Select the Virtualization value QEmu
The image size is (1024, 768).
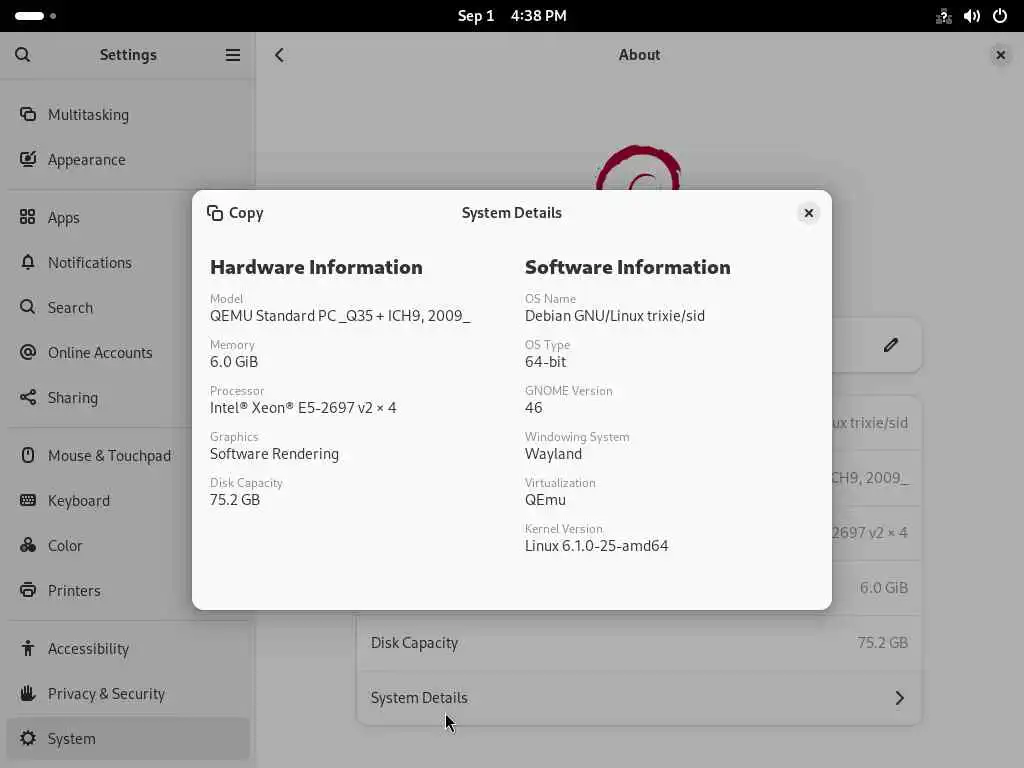[x=545, y=500]
